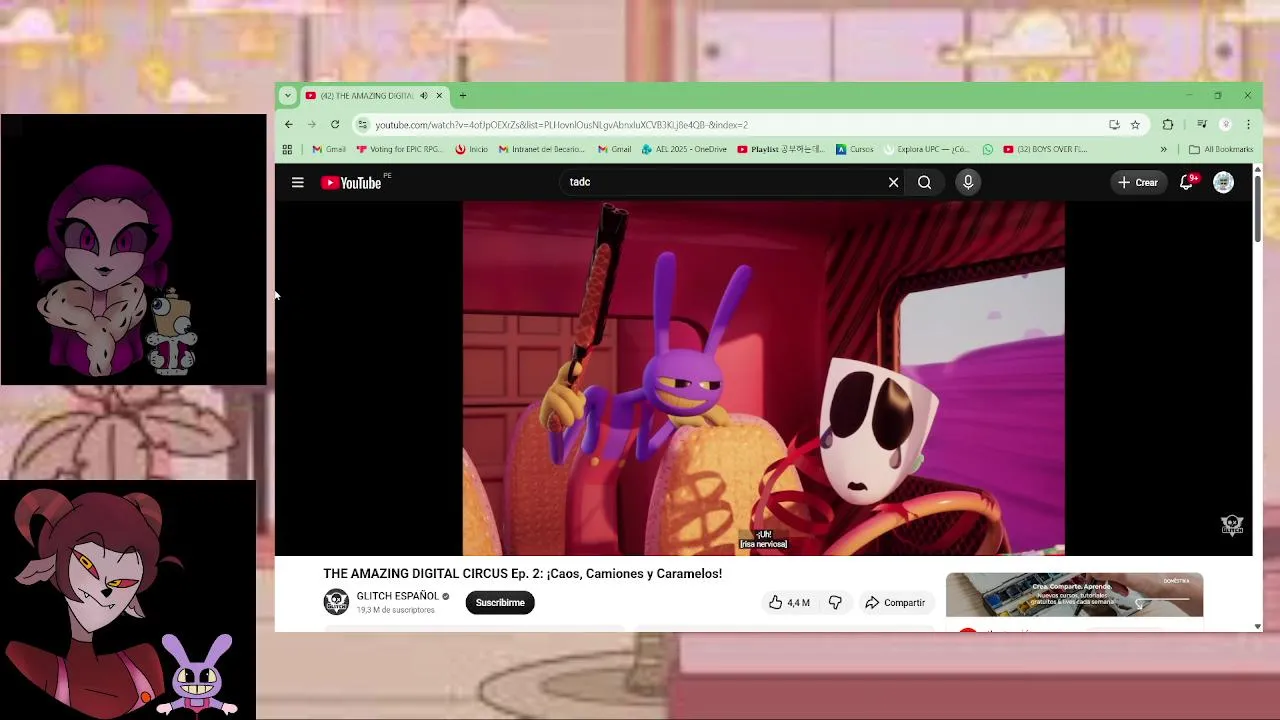Open the first Gmail bookmark

tap(329, 149)
